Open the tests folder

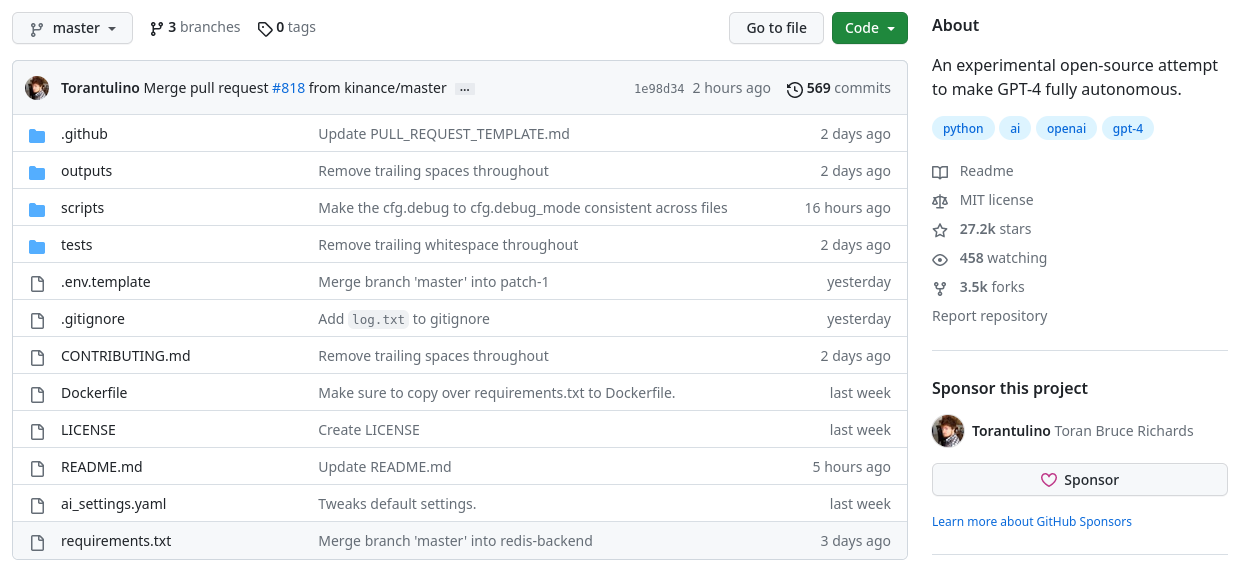[x=77, y=245]
